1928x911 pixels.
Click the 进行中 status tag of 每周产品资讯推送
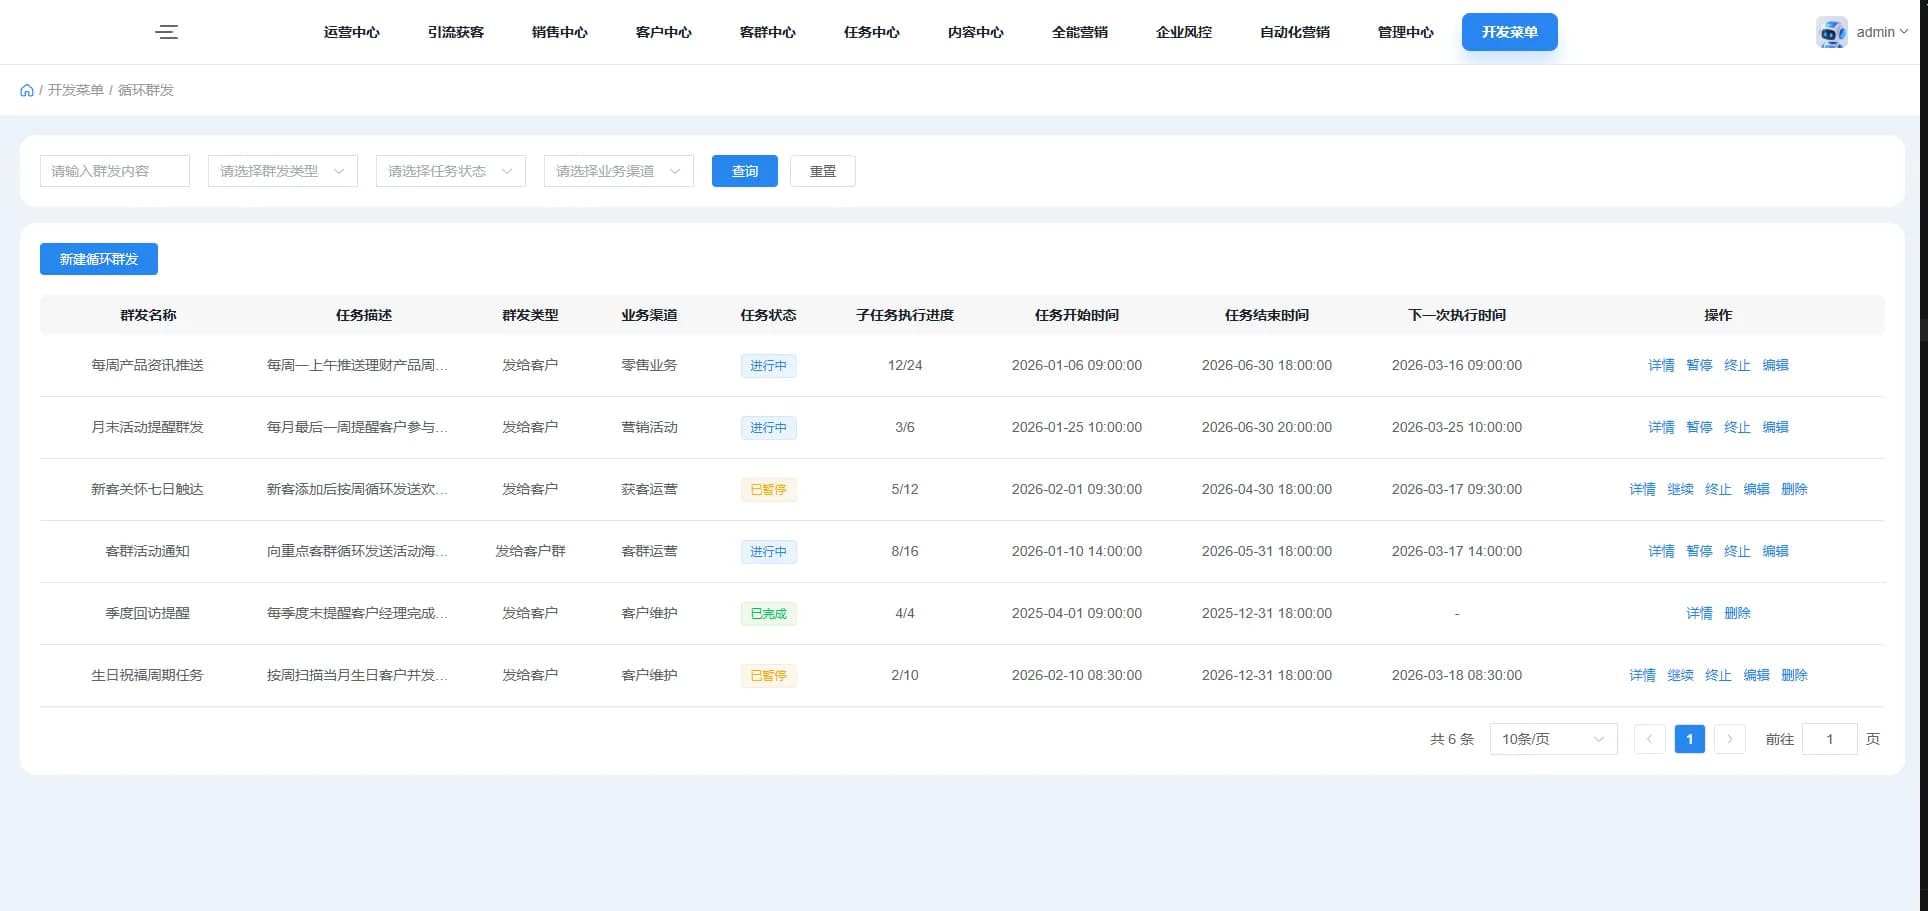point(768,366)
